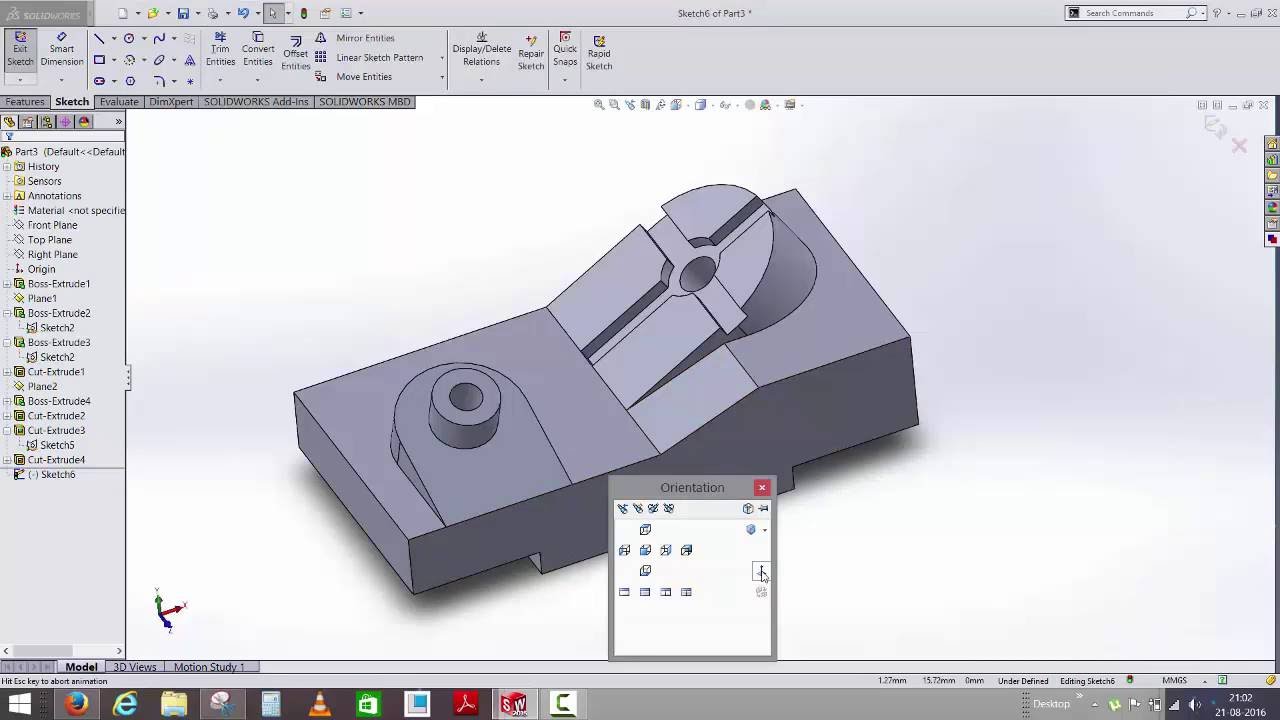The height and width of the screenshot is (720, 1280).
Task: Select the Smart Dimension tool
Action: (61, 49)
